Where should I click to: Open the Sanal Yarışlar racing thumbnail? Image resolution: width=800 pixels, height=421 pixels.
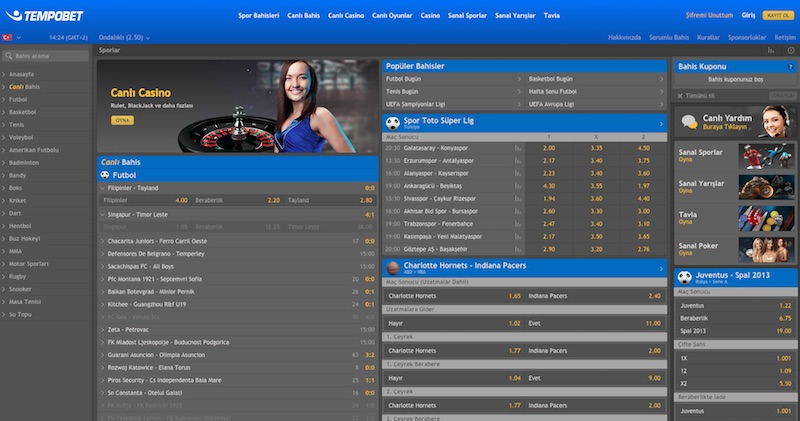(x=766, y=187)
